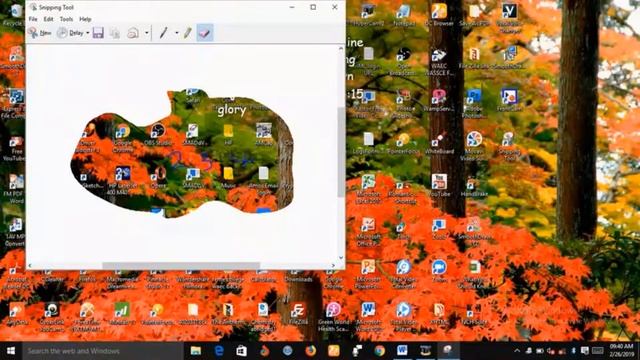Click the Delay button in Snipping Tool
This screenshot has height=360, width=640.
coord(70,33)
